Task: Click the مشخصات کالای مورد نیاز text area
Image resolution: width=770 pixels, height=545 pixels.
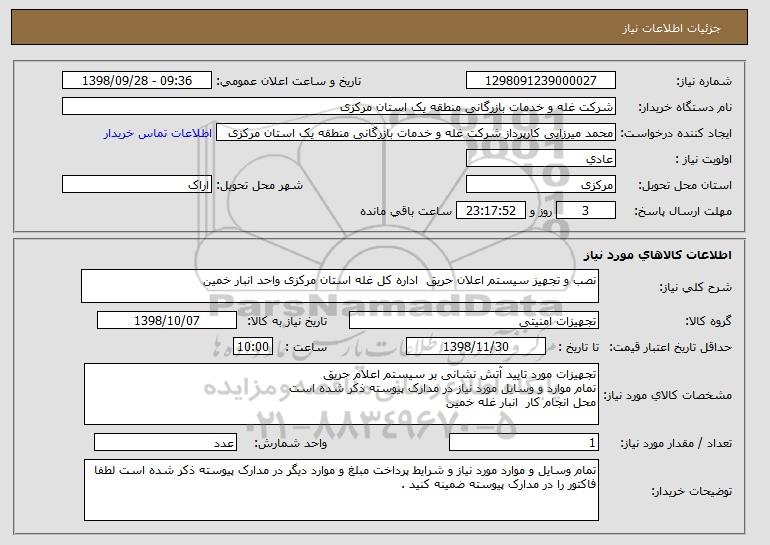Action: (x=341, y=394)
